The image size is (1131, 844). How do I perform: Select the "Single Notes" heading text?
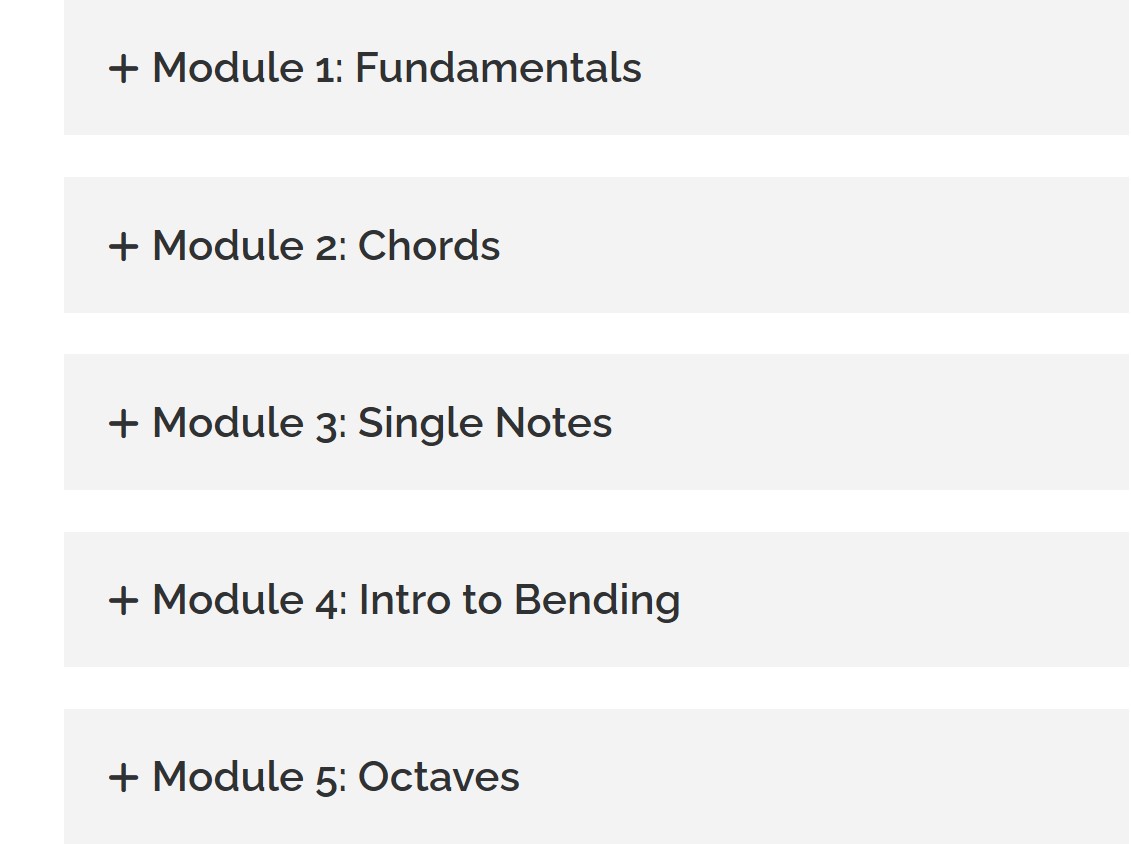pyautogui.click(x=485, y=423)
